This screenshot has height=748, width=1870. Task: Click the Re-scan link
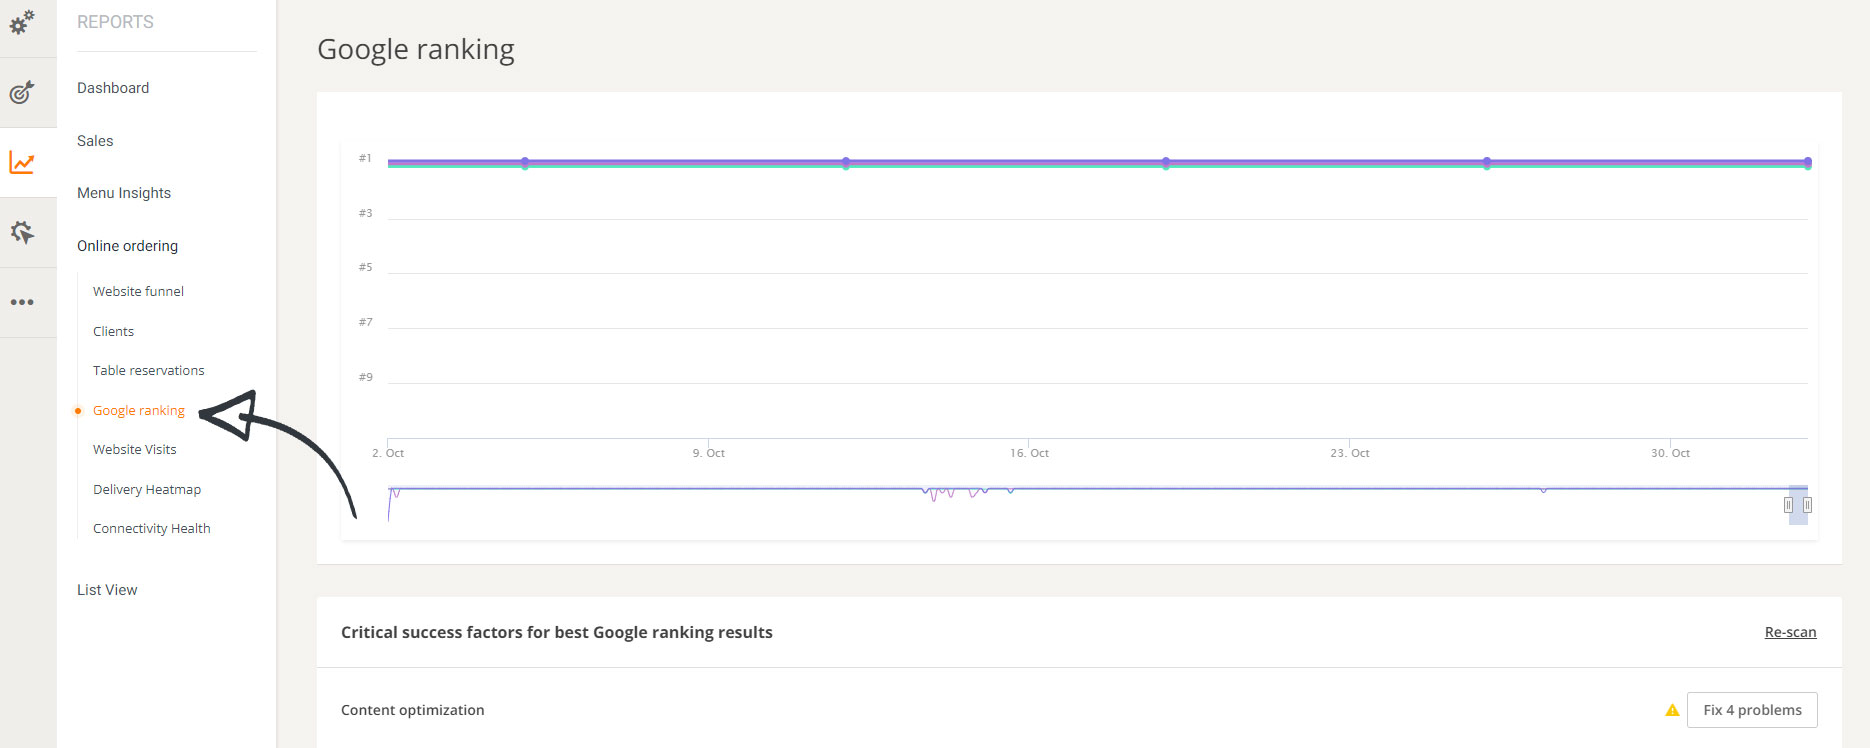(1790, 632)
